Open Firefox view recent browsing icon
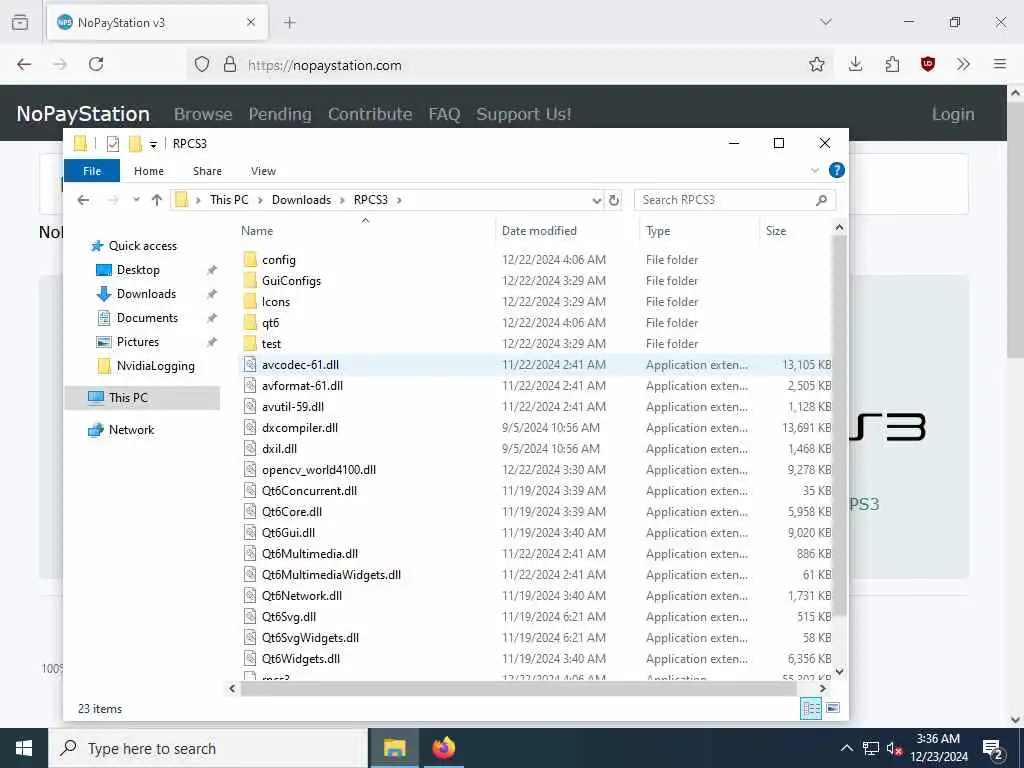Image resolution: width=1024 pixels, height=768 pixels. click(x=20, y=22)
